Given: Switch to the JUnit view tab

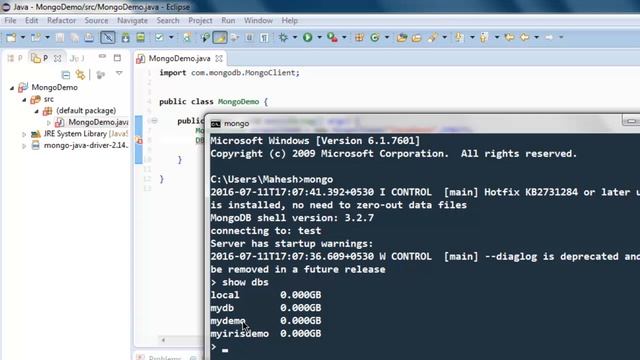Looking at the screenshot, I should [77, 58].
